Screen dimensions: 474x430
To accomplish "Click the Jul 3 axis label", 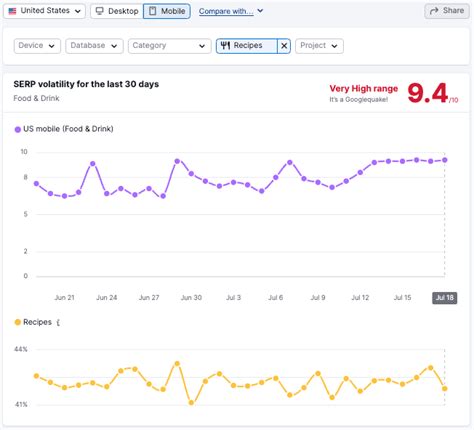I will click(x=233, y=297).
